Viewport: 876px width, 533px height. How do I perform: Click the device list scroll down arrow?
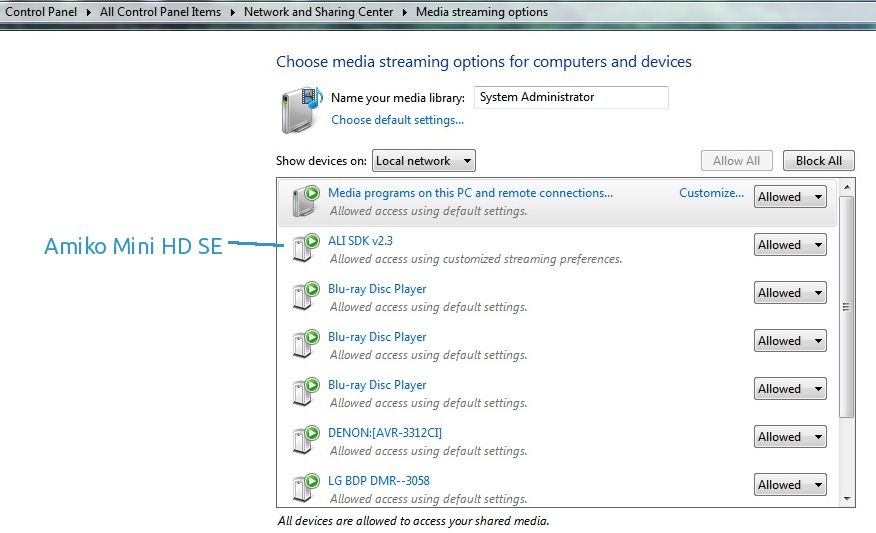click(848, 499)
